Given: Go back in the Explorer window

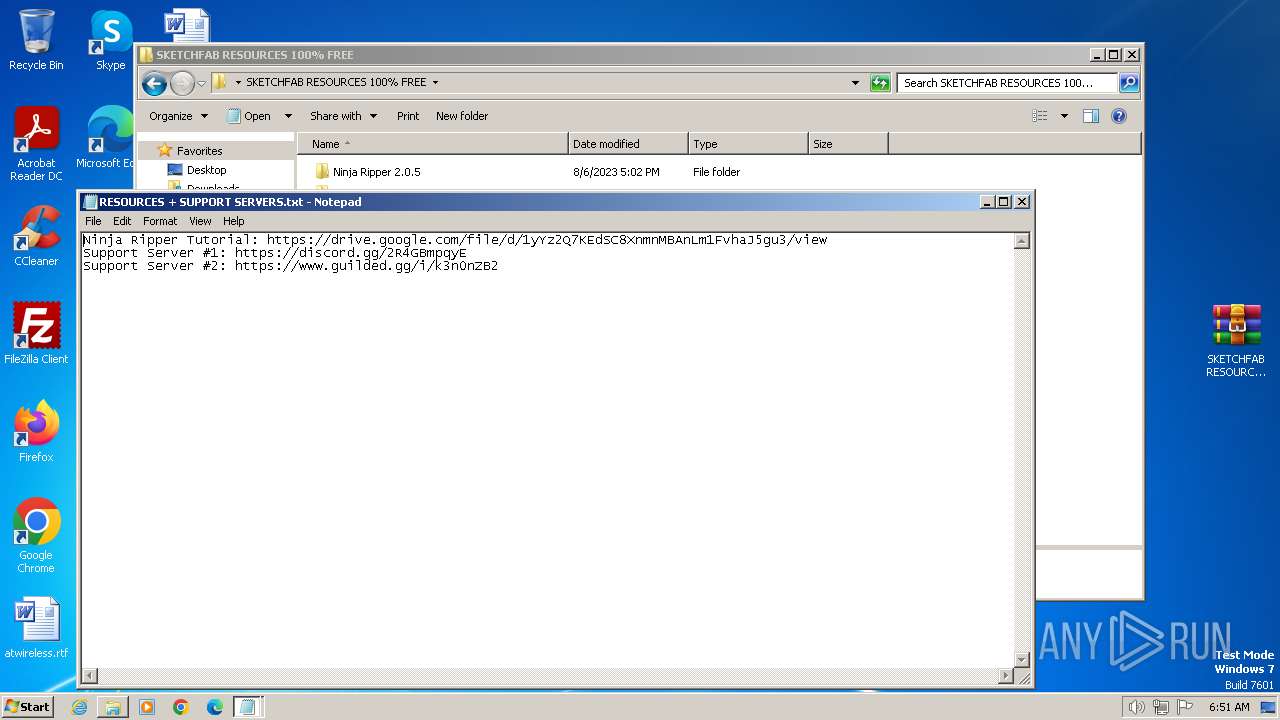Looking at the screenshot, I should point(154,83).
